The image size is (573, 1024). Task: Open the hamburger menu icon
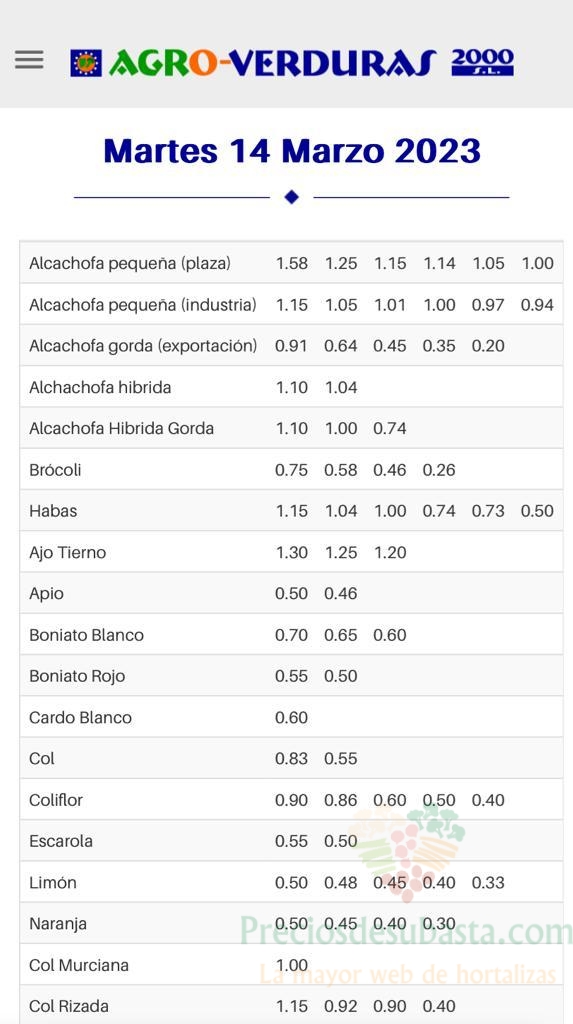point(29,60)
